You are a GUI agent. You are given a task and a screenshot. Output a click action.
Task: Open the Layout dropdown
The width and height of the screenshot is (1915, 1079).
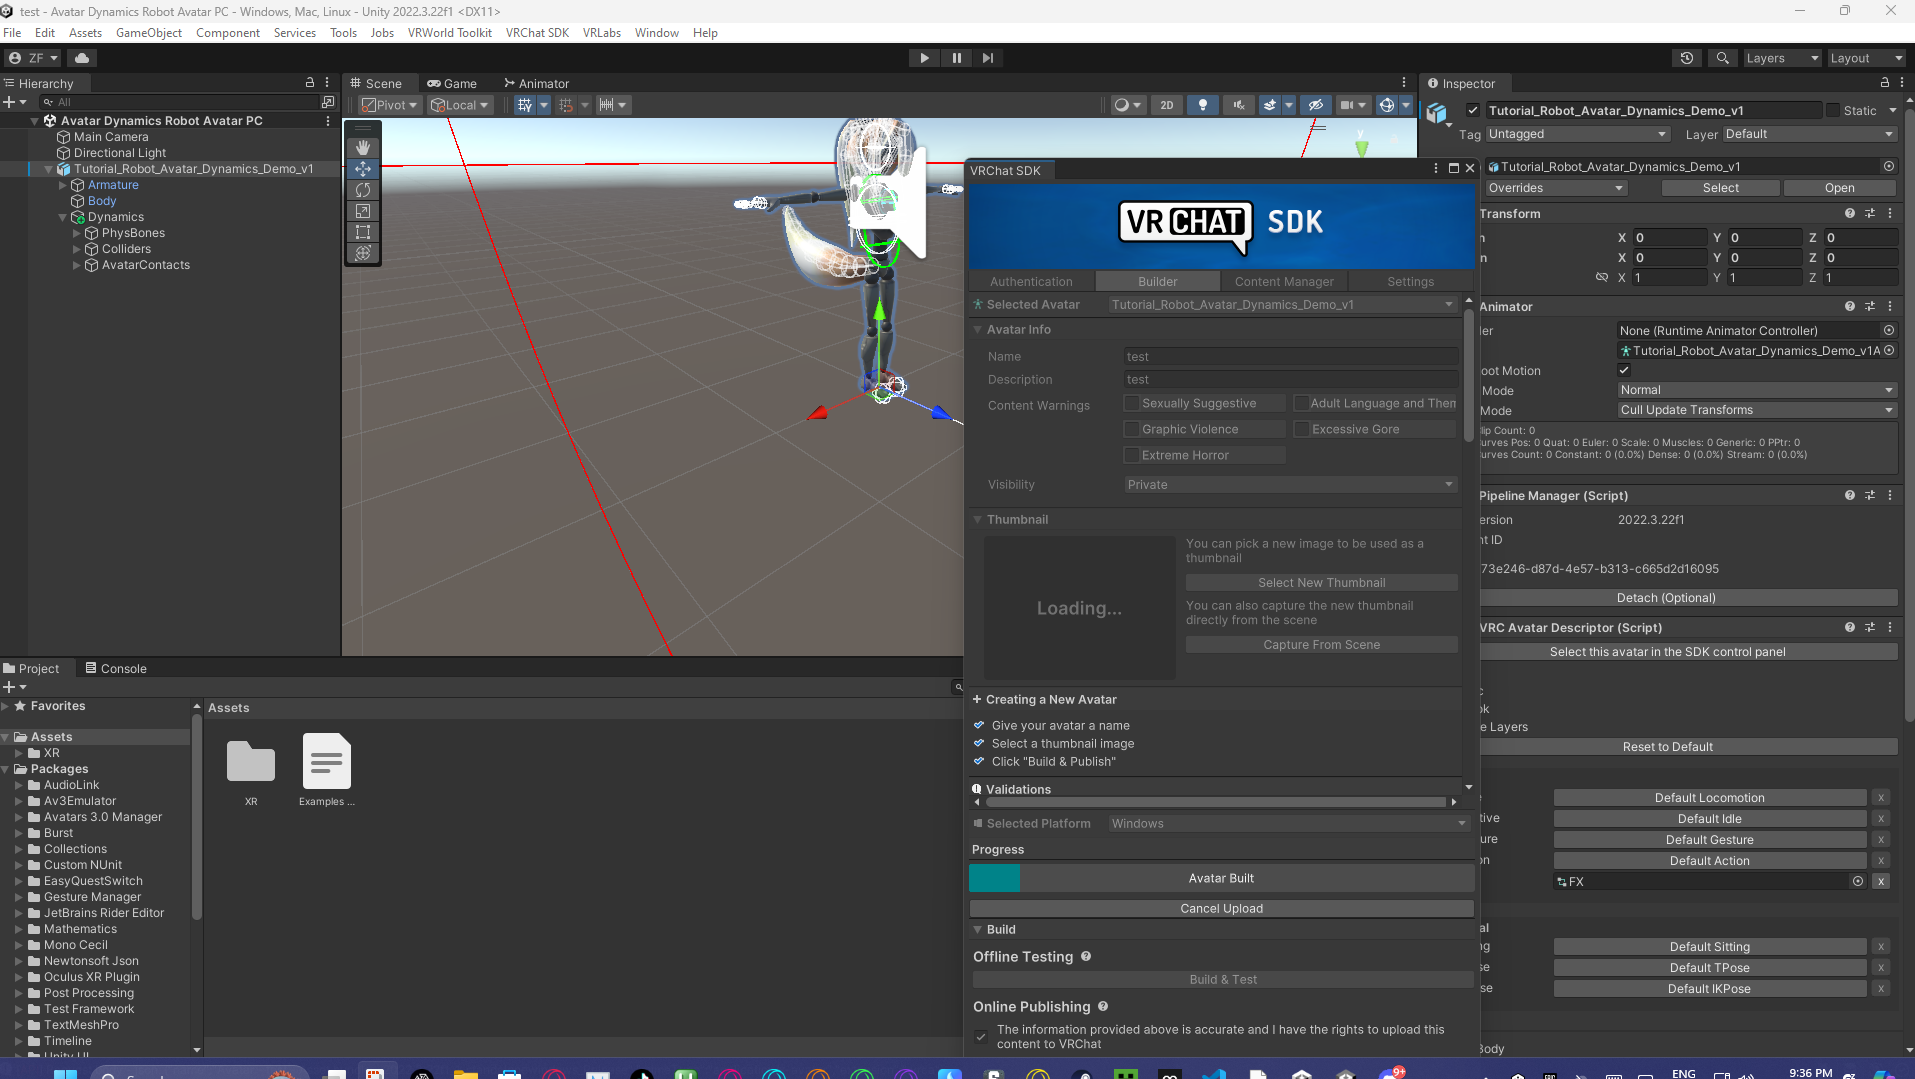(x=1866, y=58)
